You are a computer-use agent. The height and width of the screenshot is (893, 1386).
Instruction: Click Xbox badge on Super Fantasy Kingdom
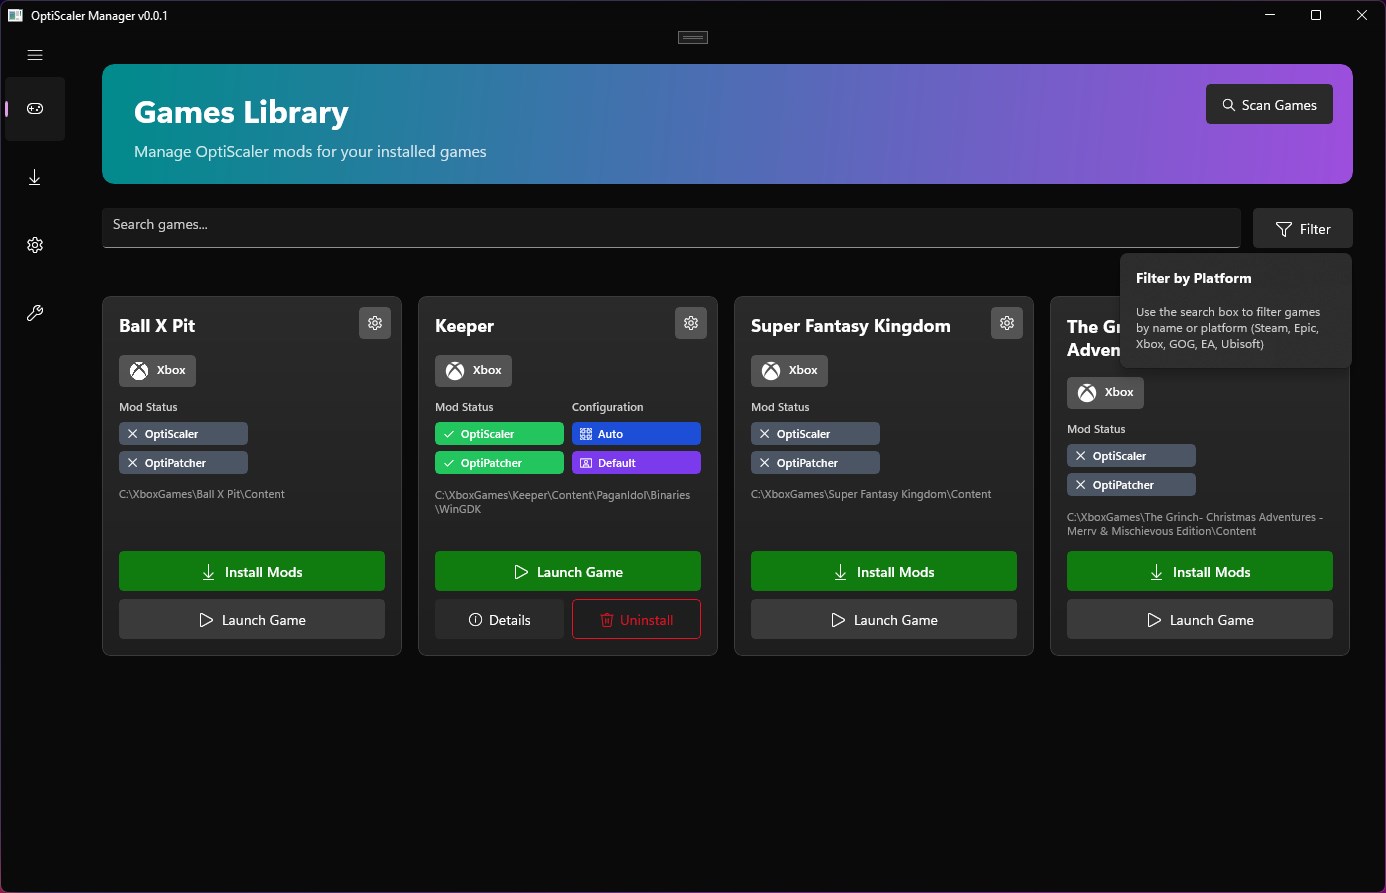pyautogui.click(x=790, y=371)
